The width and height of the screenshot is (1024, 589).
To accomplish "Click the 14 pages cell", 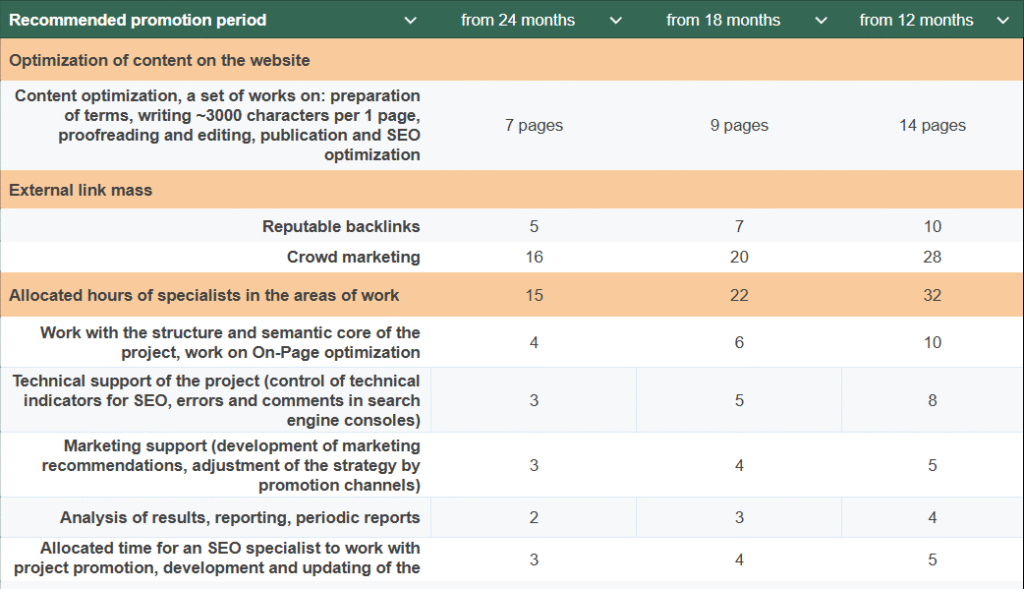I will coord(932,125).
